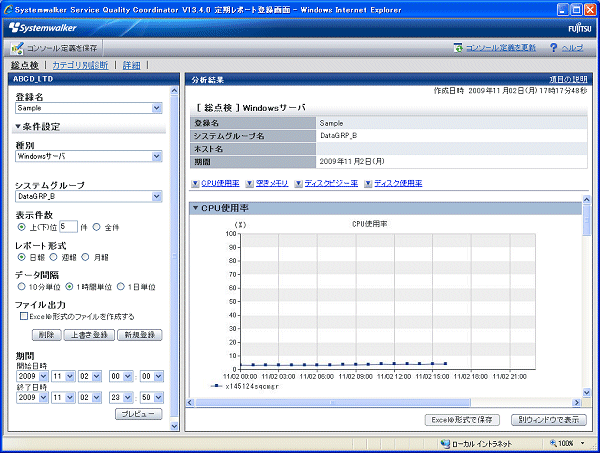Click graph horizontal scrollbar left arrow
Viewport: 600px width, 453px height.
(190, 402)
